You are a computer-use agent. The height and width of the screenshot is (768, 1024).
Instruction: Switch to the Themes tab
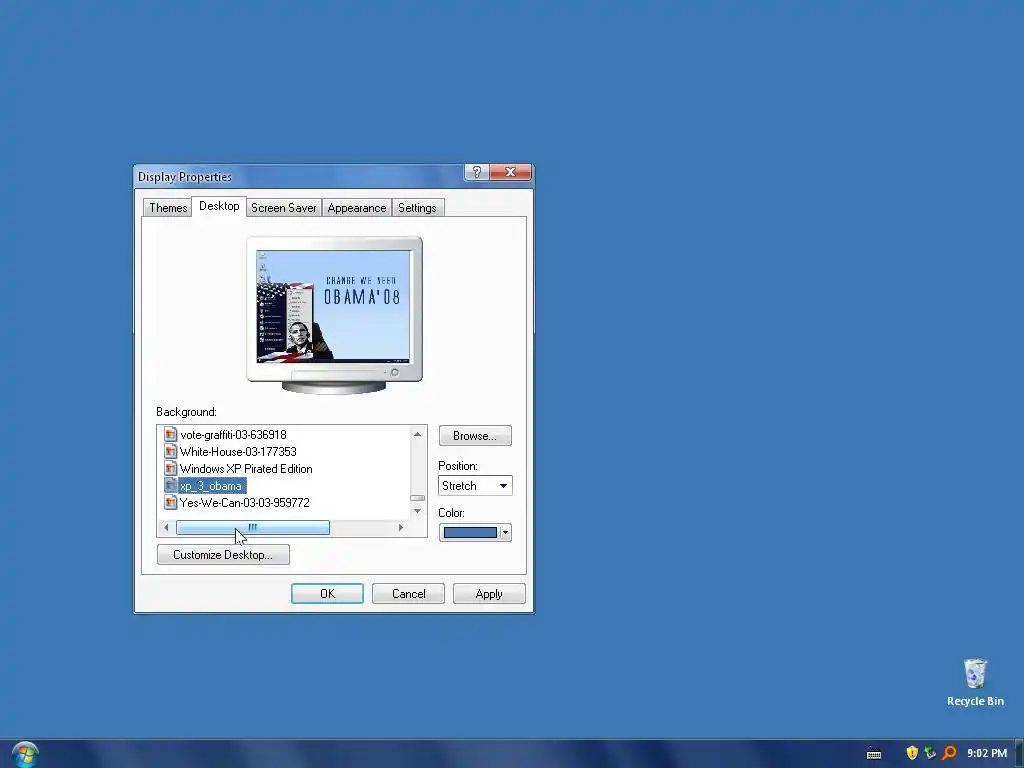168,208
